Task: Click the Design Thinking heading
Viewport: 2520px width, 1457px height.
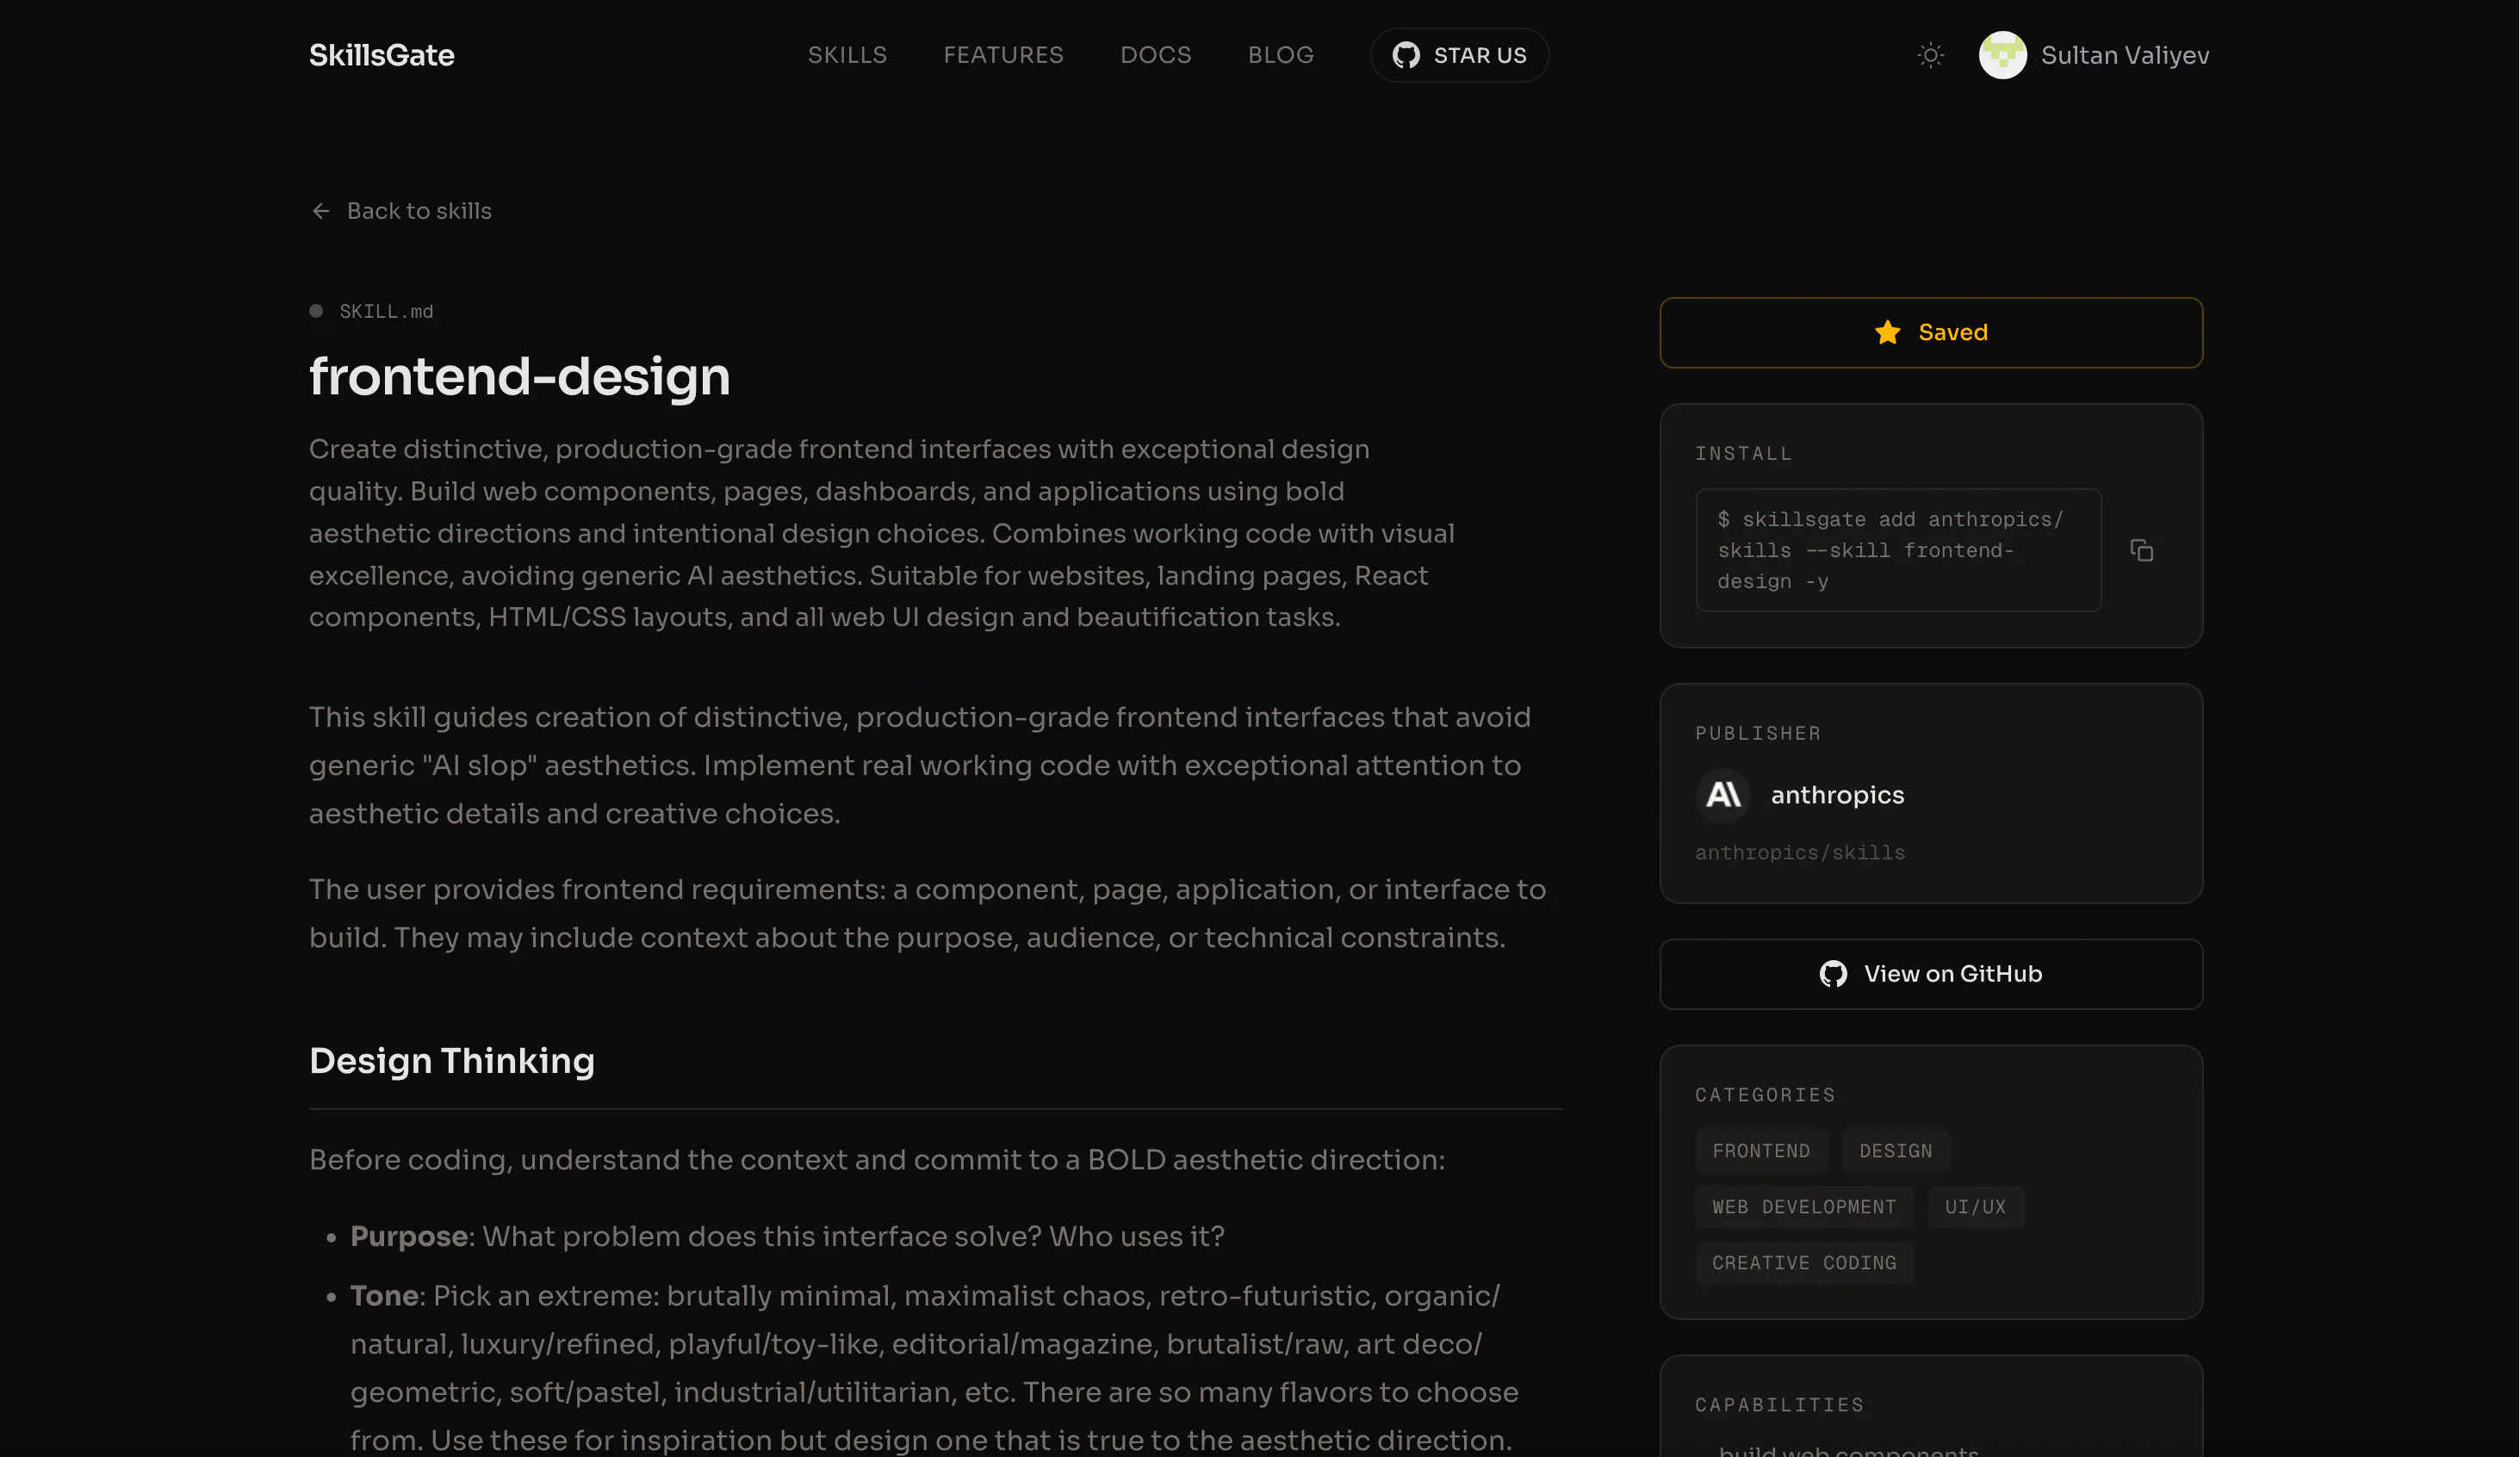Action: pyautogui.click(x=451, y=1061)
